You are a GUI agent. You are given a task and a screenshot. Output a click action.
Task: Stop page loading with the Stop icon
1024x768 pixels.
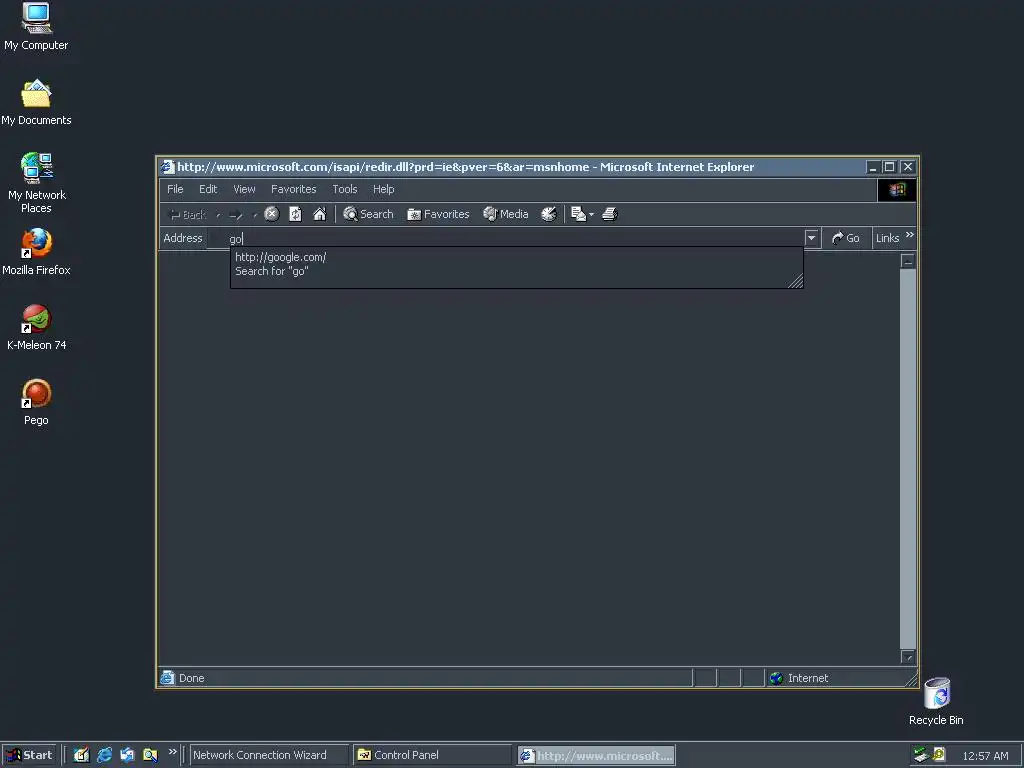click(x=272, y=214)
